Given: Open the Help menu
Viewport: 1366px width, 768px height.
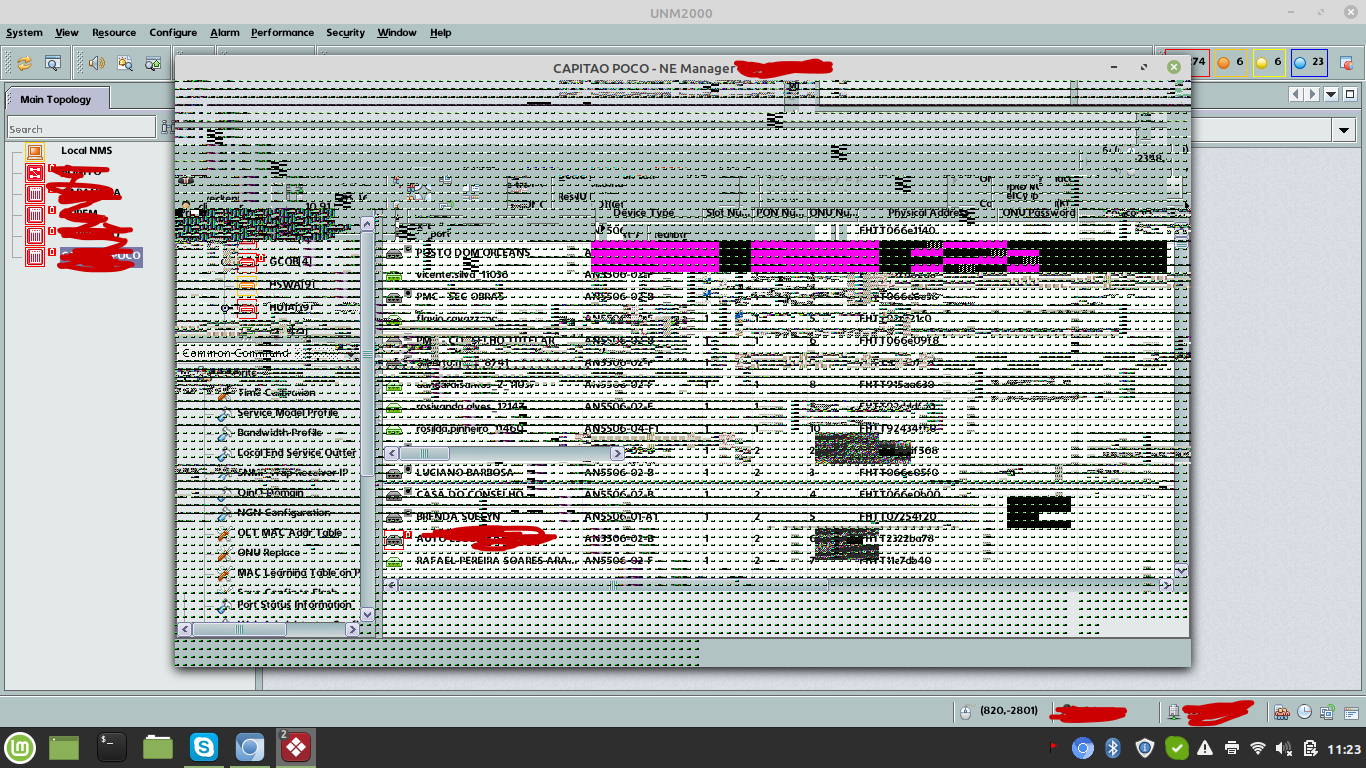Looking at the screenshot, I should point(441,32).
